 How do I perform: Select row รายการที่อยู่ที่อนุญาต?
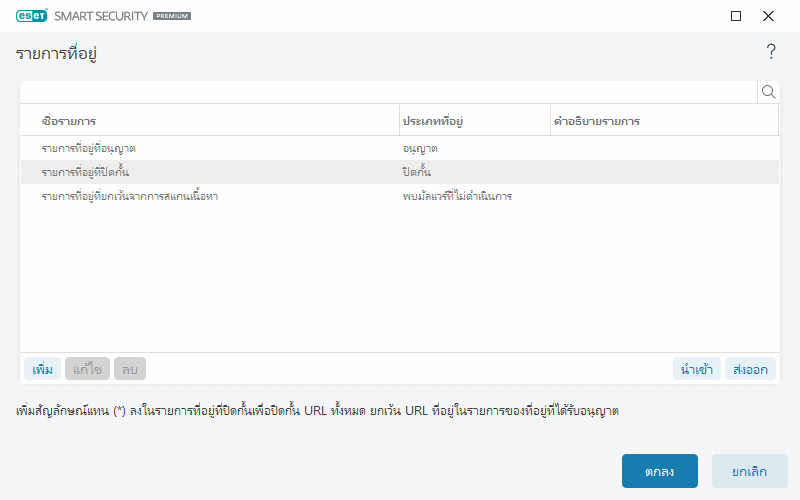[x=399, y=148]
